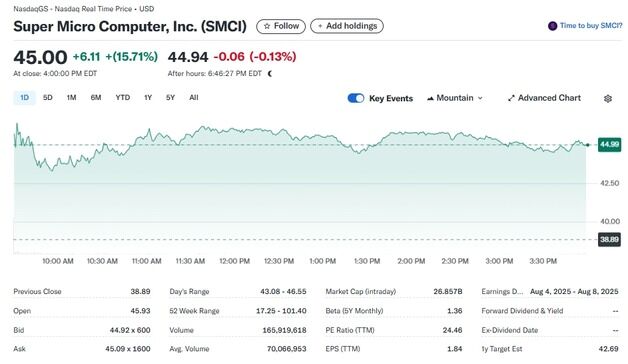Click the 38.89 previous close chart label

[609, 239]
